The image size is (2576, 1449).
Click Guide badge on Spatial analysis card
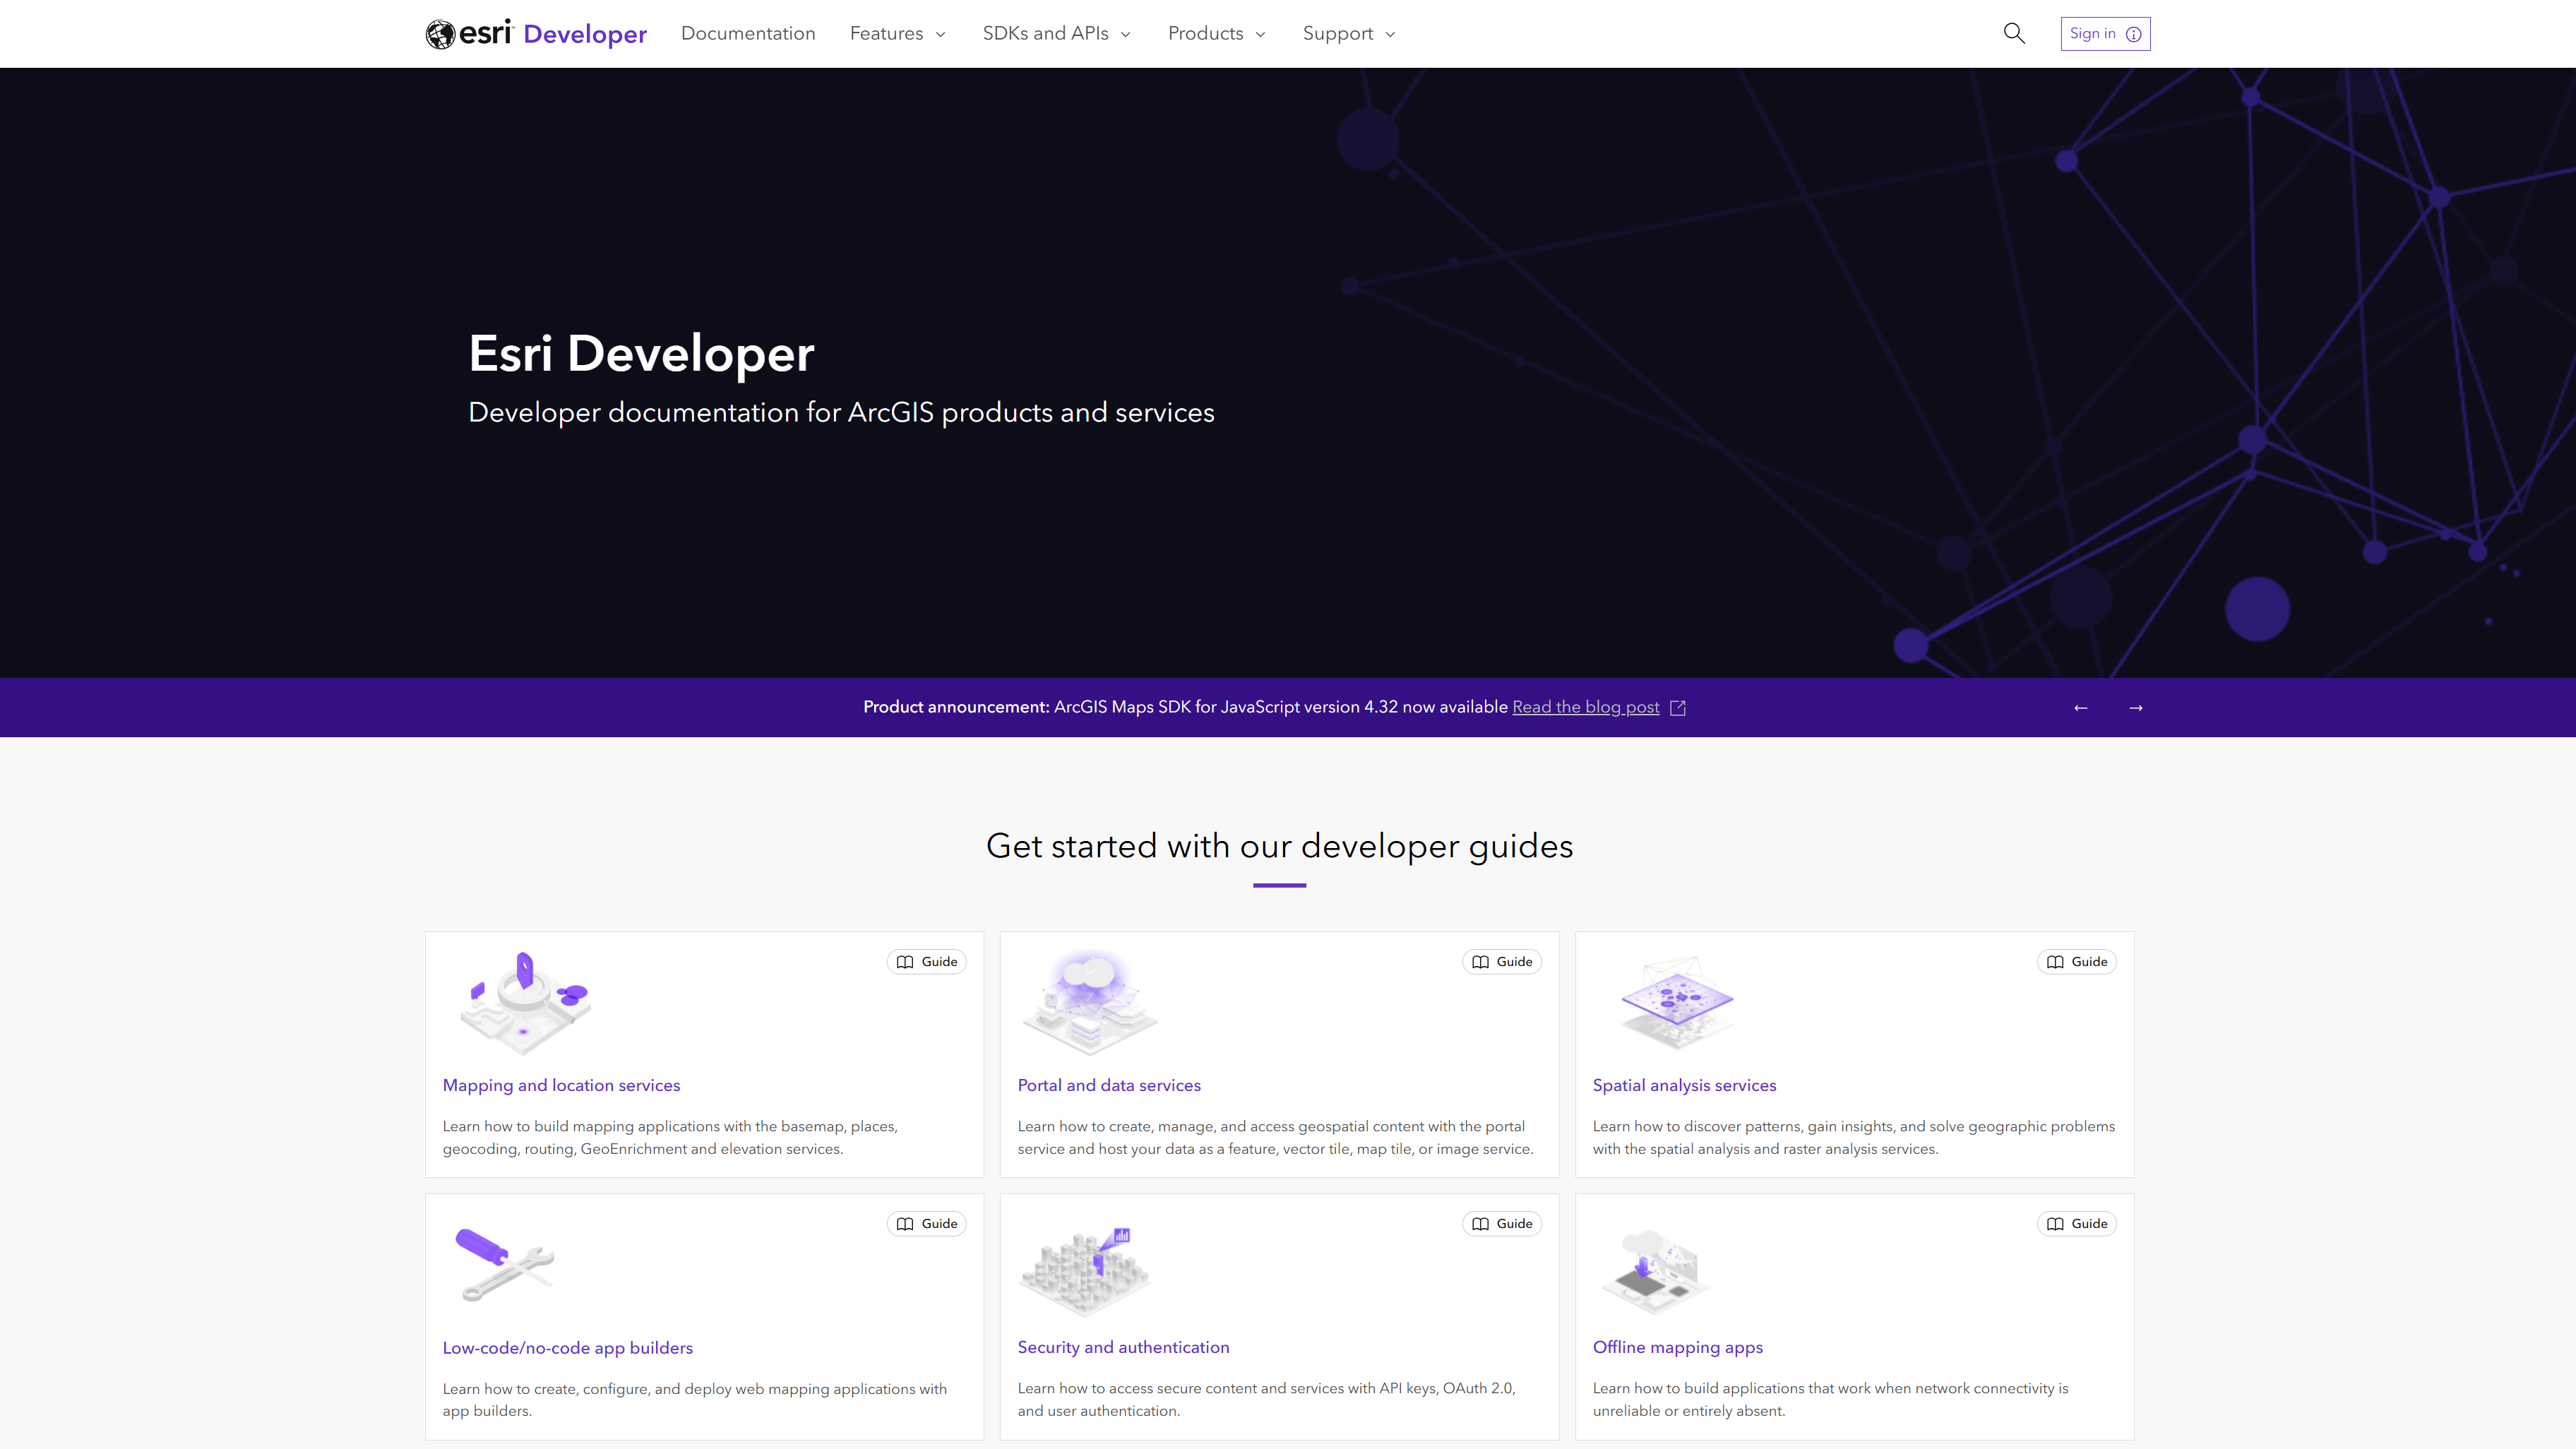tap(2077, 962)
